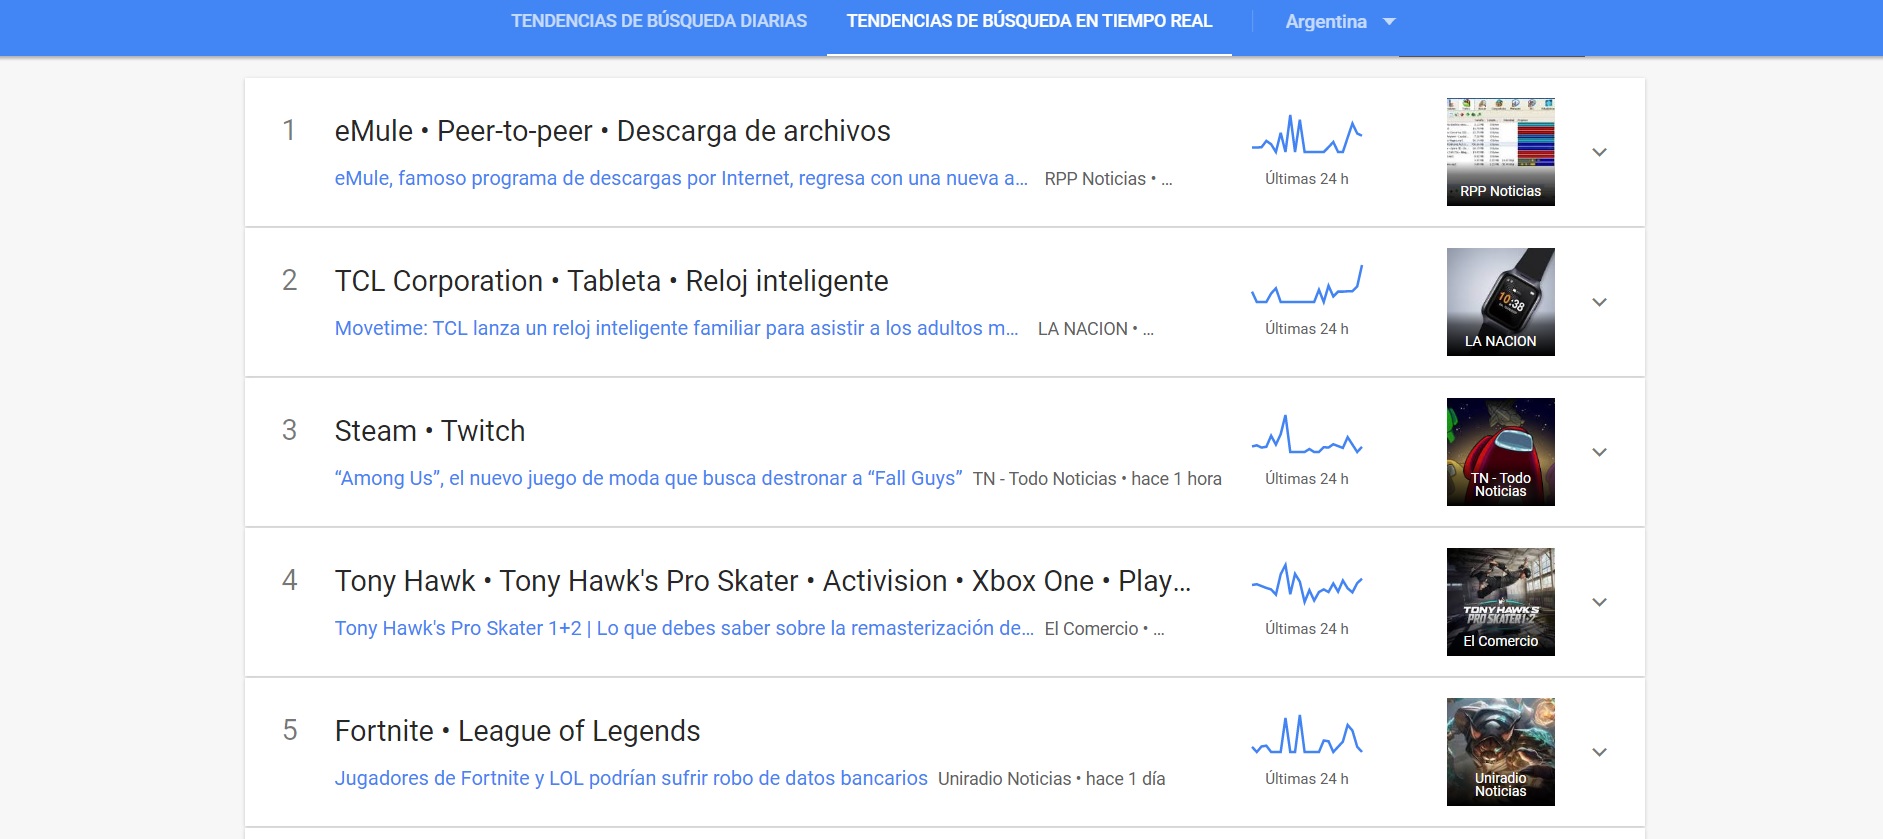
Task: Open the TN Todo Noticias Among Us thumbnail
Action: tap(1500, 452)
